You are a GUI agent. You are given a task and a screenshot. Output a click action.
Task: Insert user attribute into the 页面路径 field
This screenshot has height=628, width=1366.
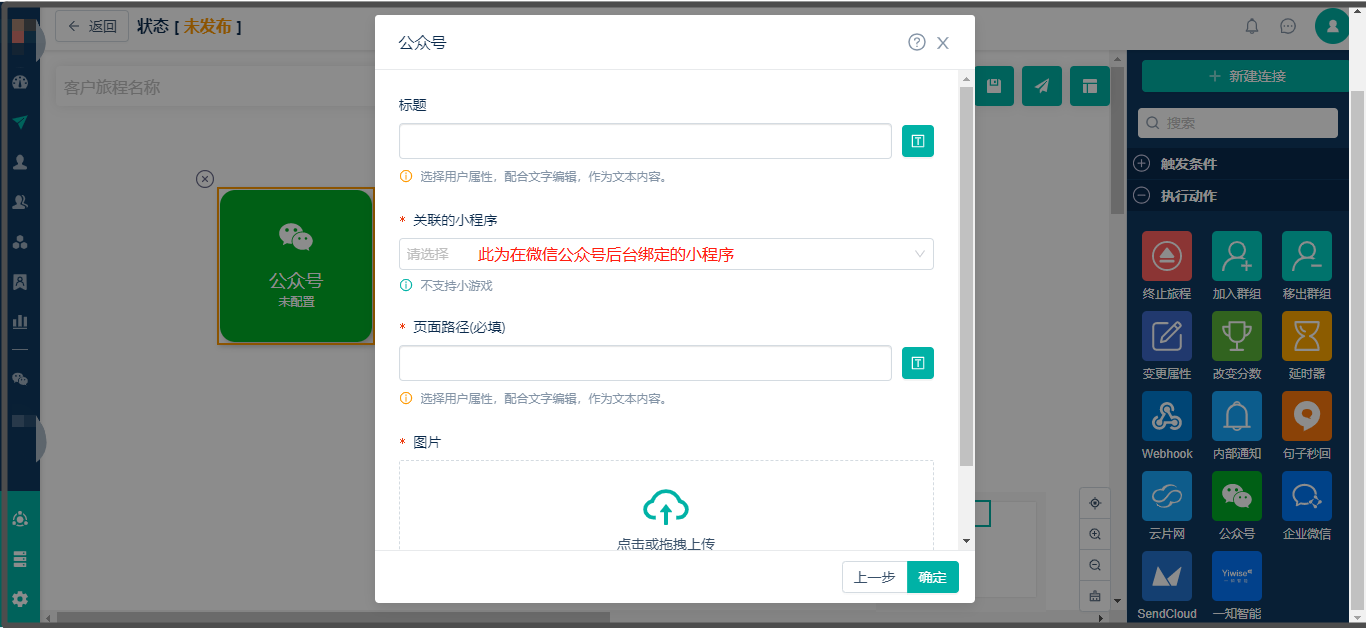coord(918,363)
